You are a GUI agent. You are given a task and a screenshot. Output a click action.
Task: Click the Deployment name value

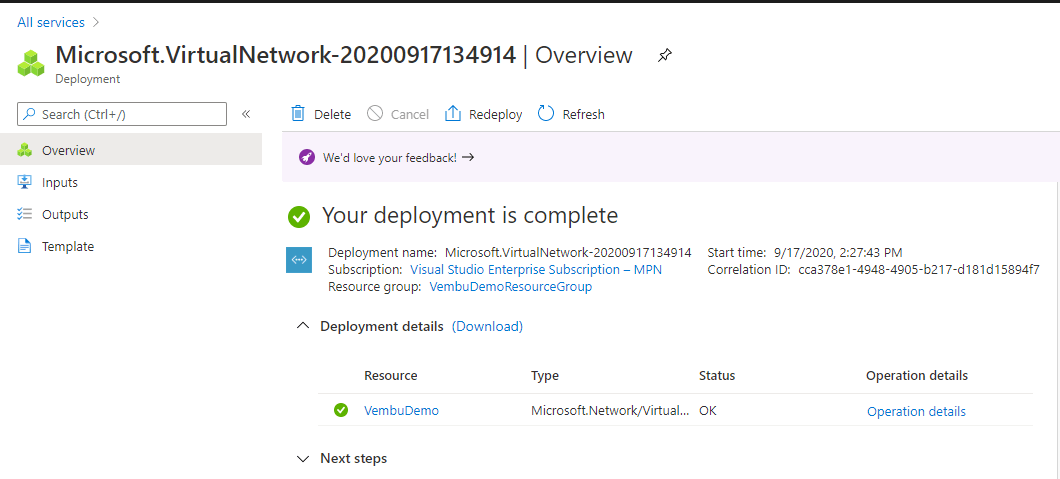tap(568, 253)
